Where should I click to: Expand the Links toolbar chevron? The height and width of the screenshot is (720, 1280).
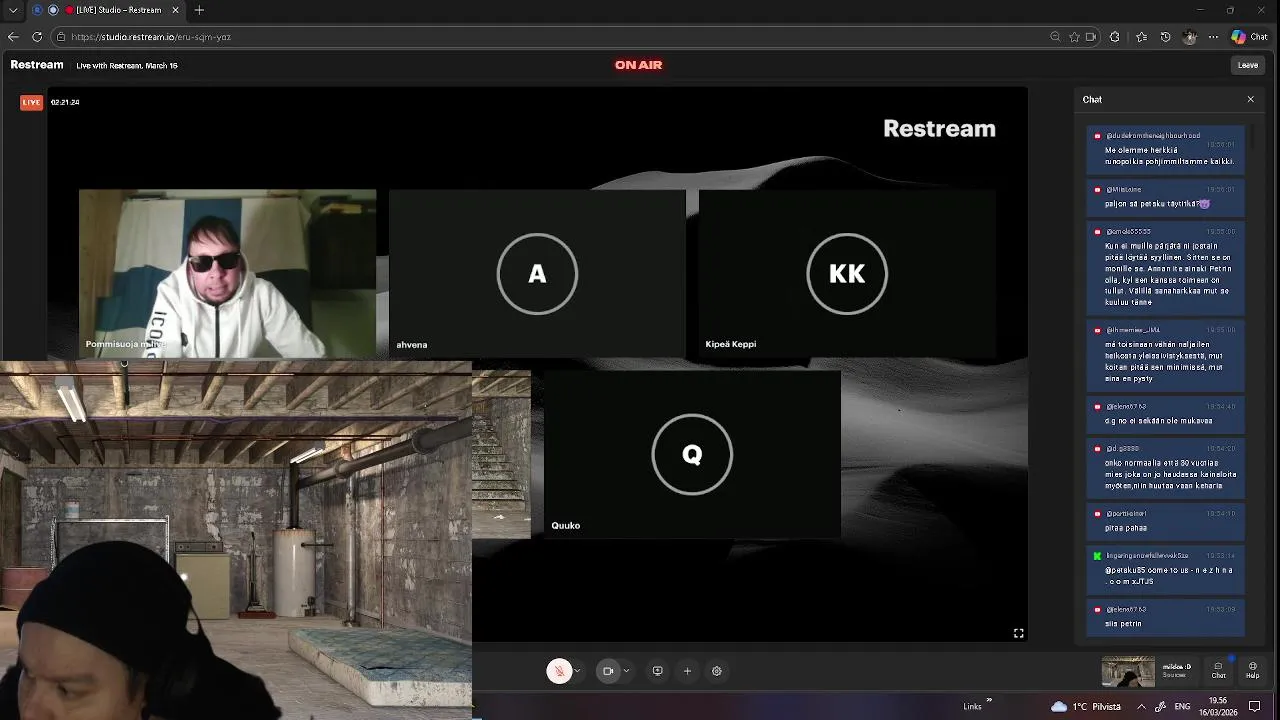(989, 700)
